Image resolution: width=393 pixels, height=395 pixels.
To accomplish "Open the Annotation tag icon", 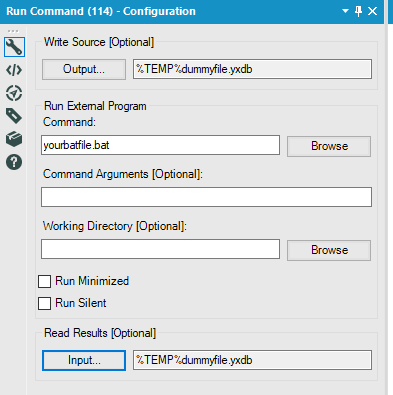I will (14, 116).
